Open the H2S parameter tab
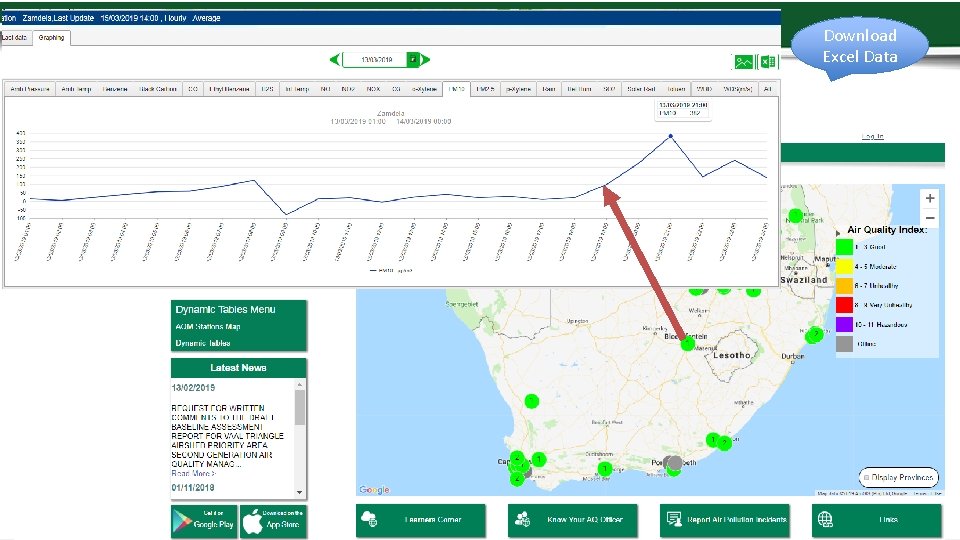Screen dimensions: 960x540 coord(267,89)
